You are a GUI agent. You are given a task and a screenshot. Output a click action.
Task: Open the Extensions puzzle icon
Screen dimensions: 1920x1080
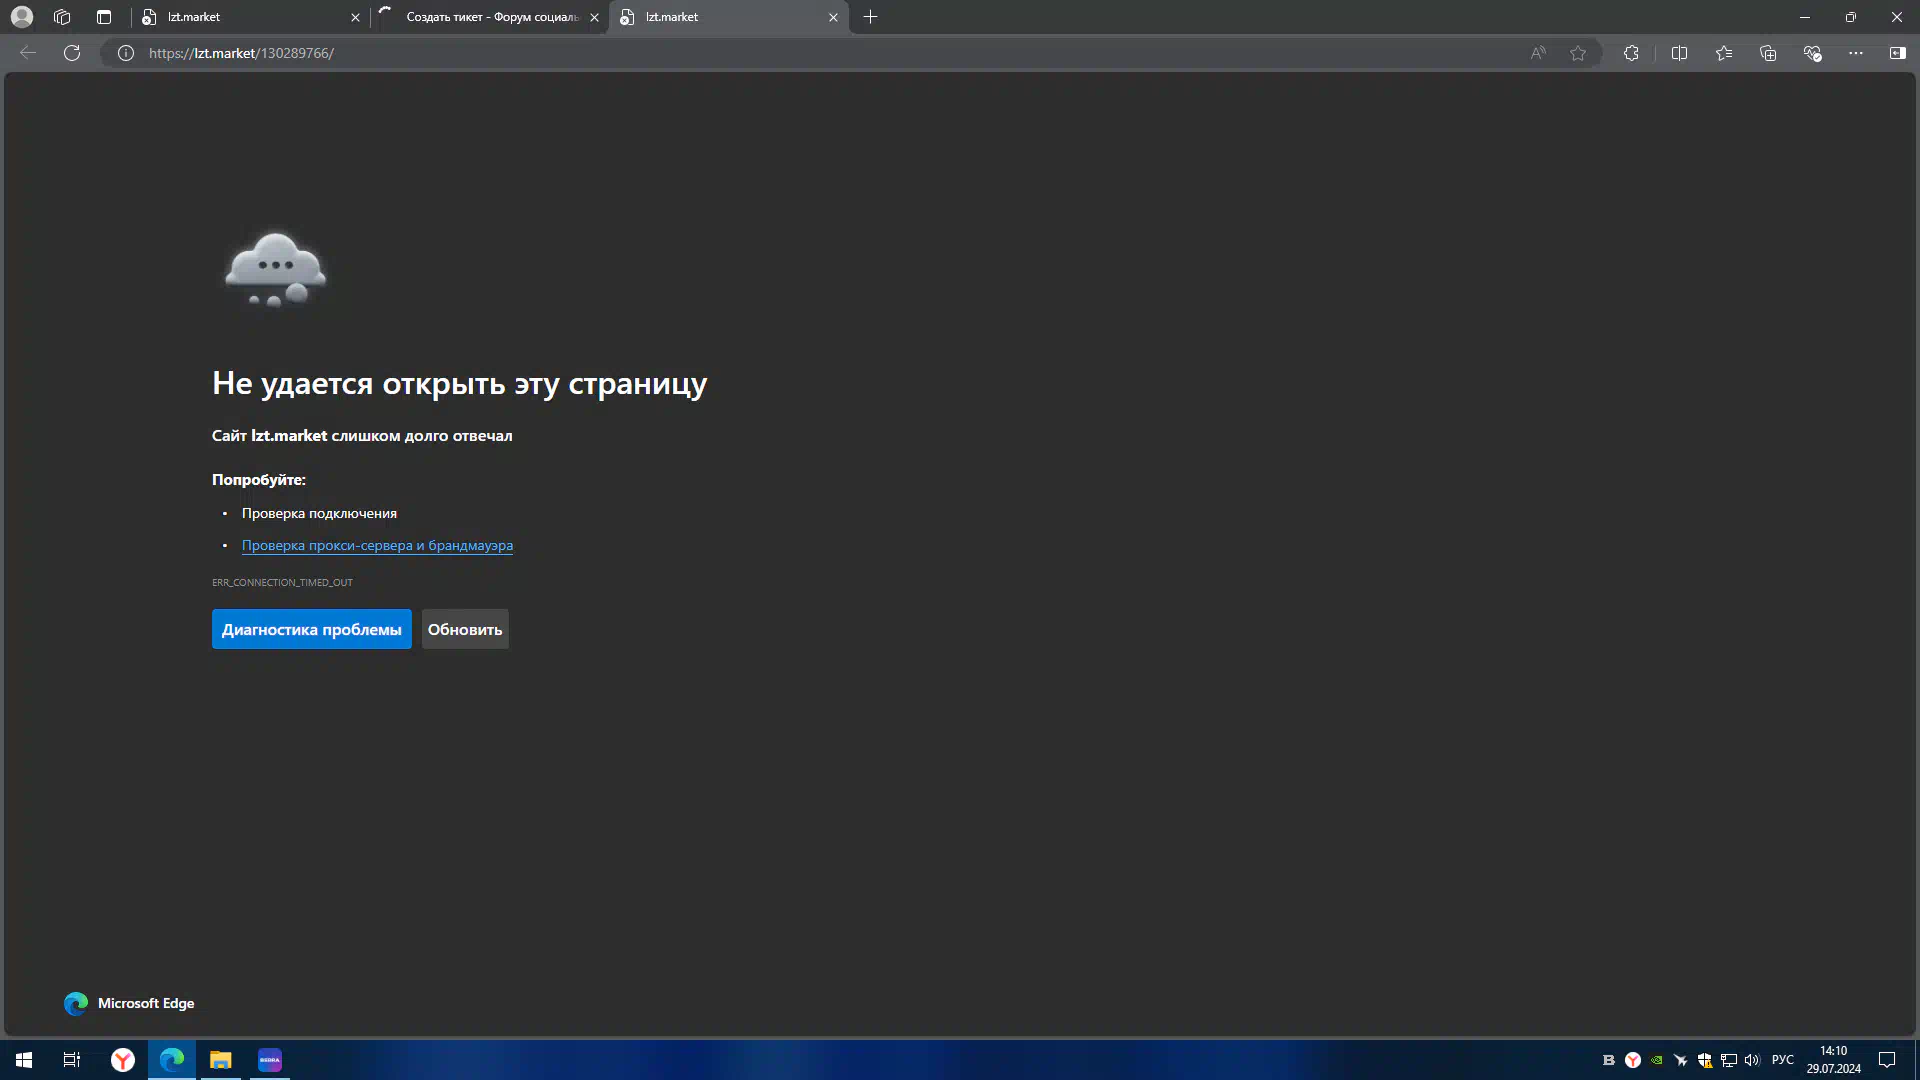pyautogui.click(x=1631, y=53)
